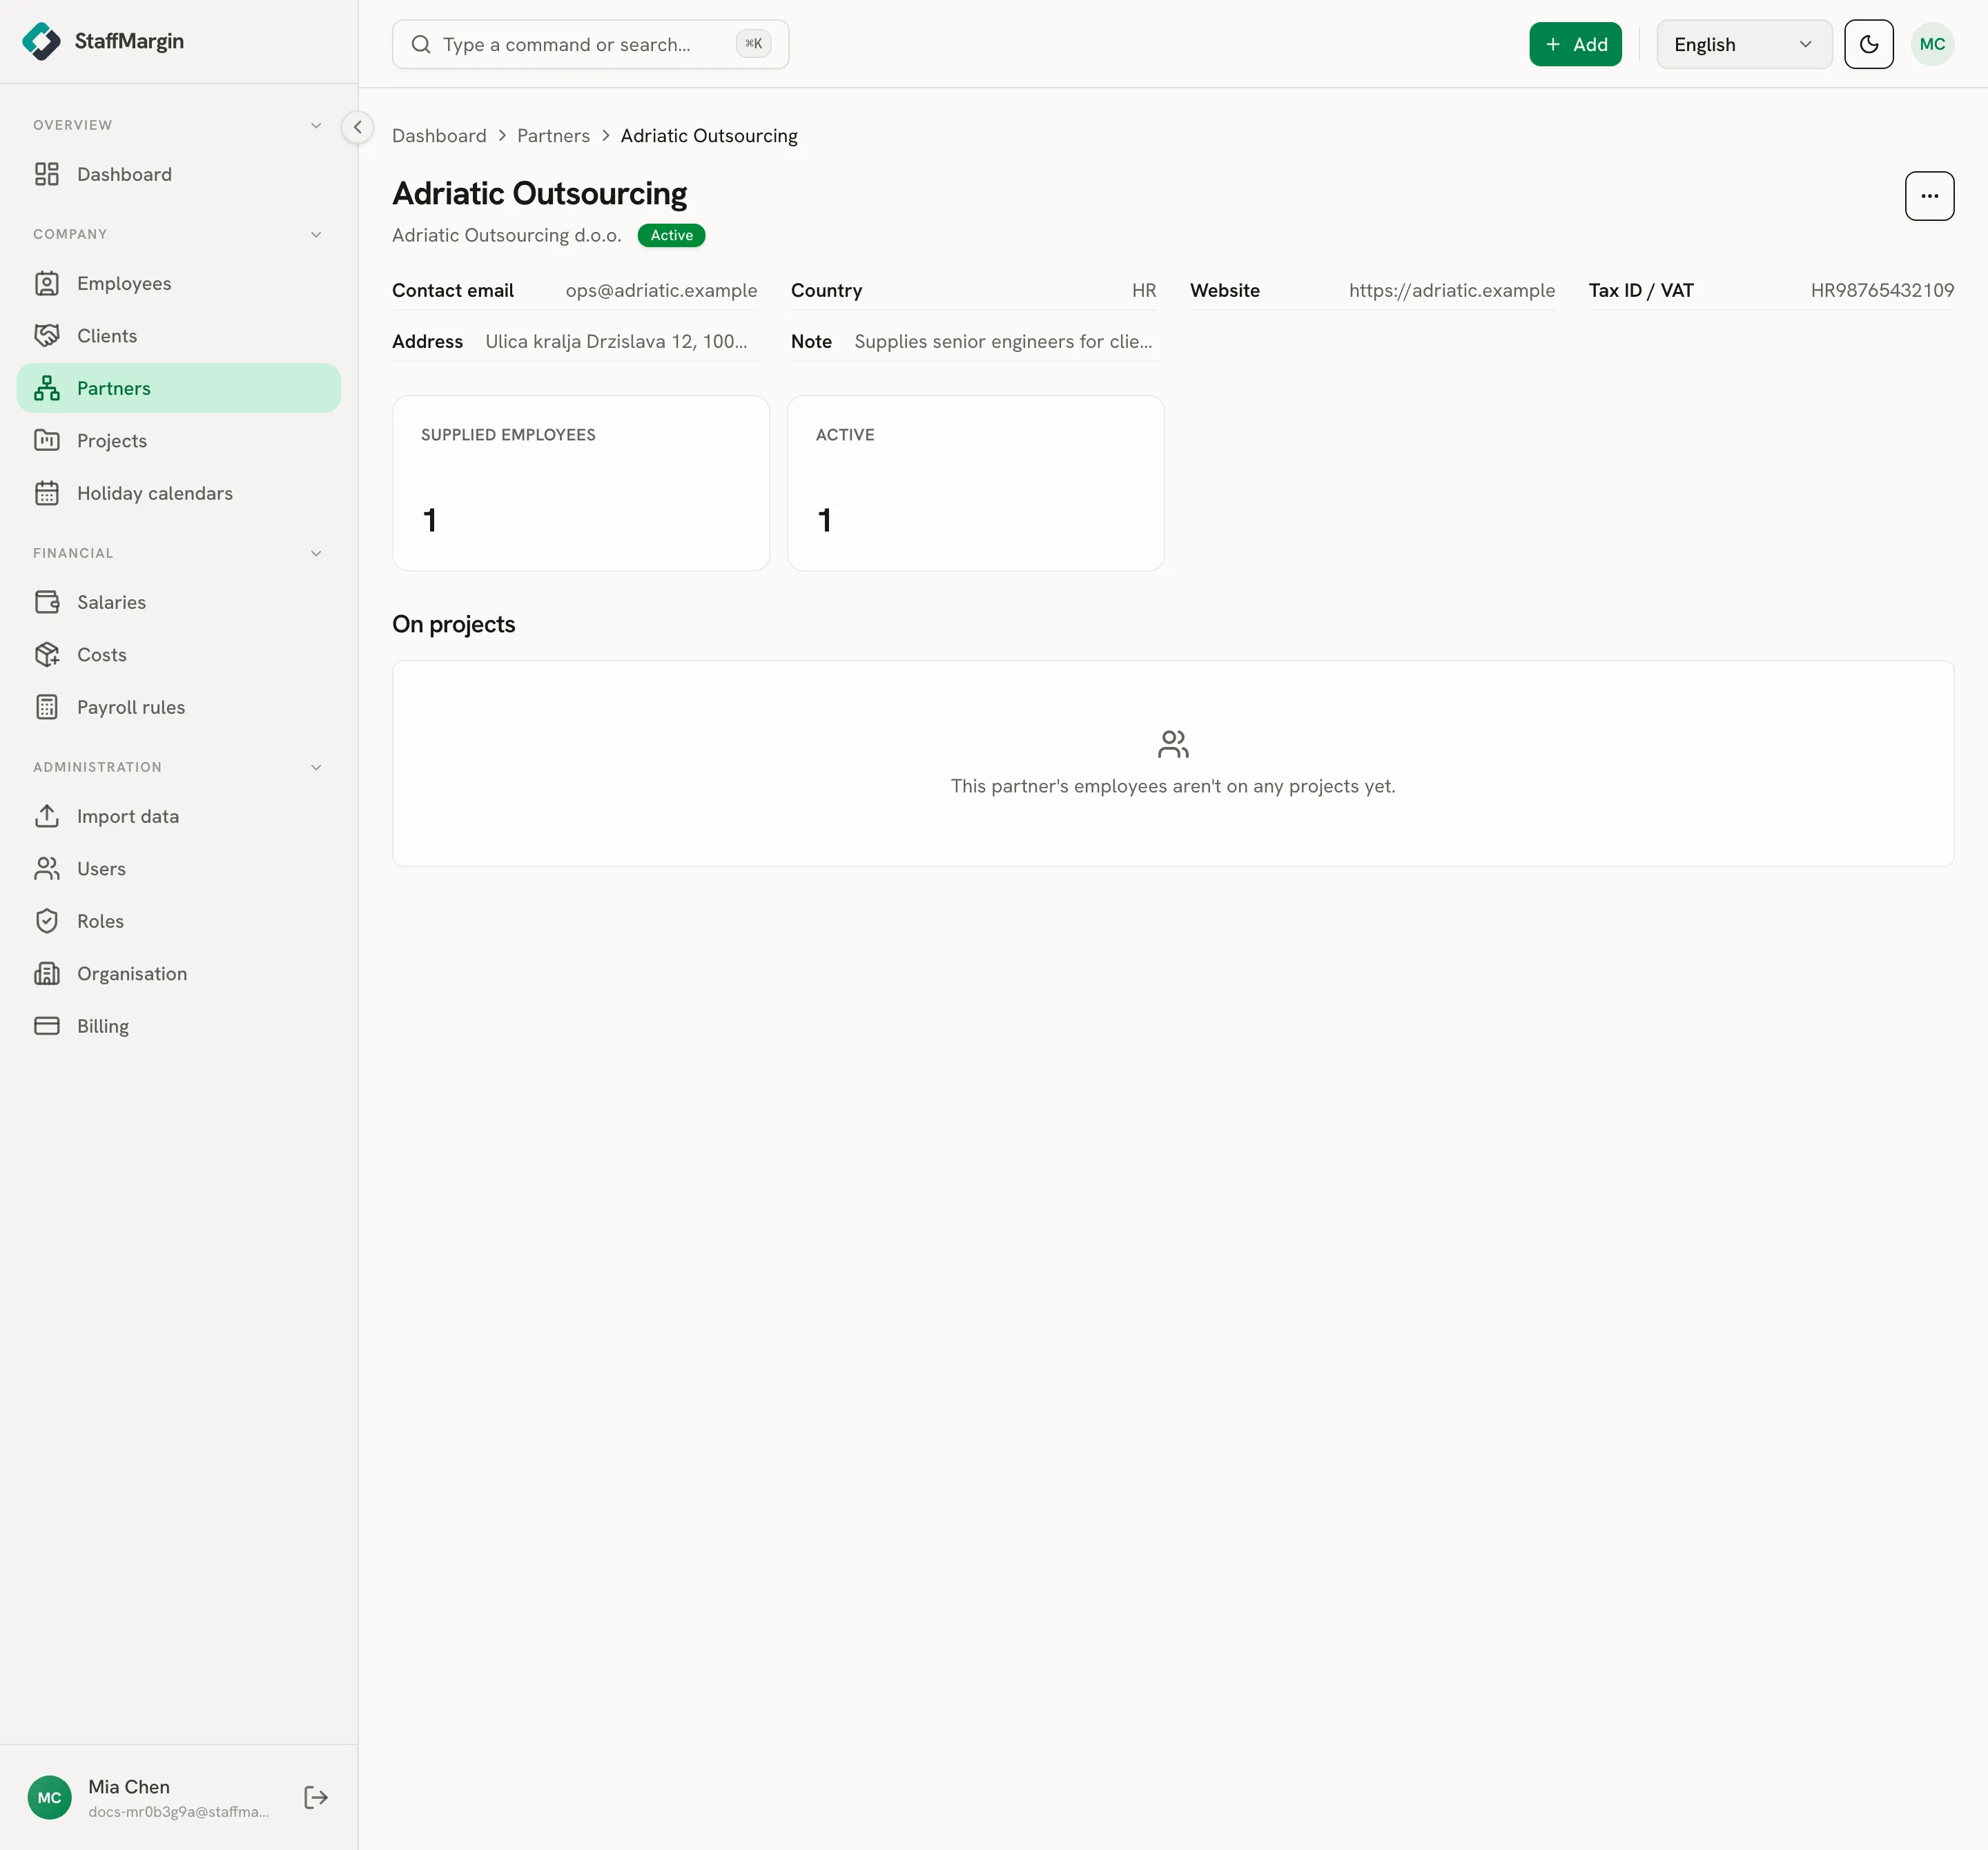Click in the command search field
Image resolution: width=1988 pixels, height=1850 pixels.
click(x=590, y=44)
